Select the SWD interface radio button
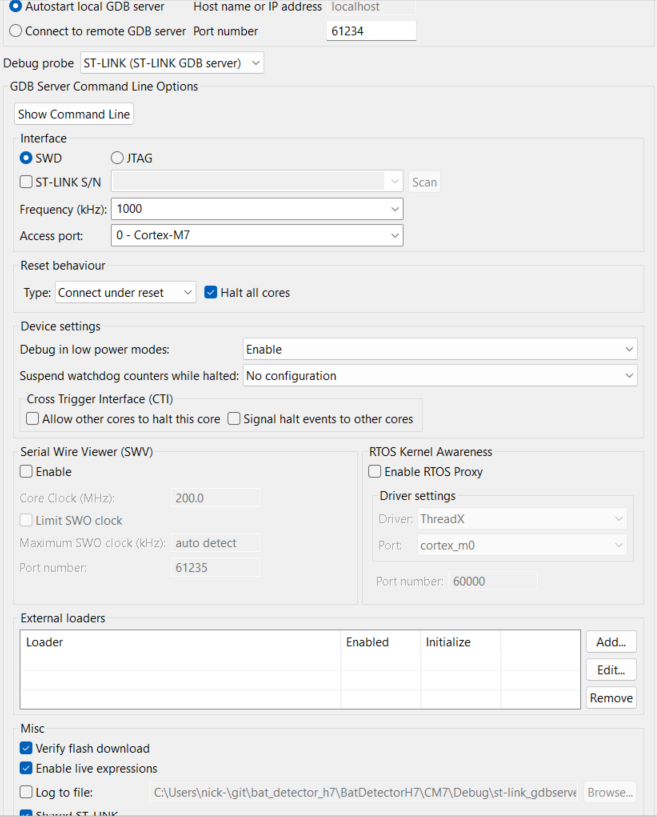The width and height of the screenshot is (657, 817). tap(27, 158)
